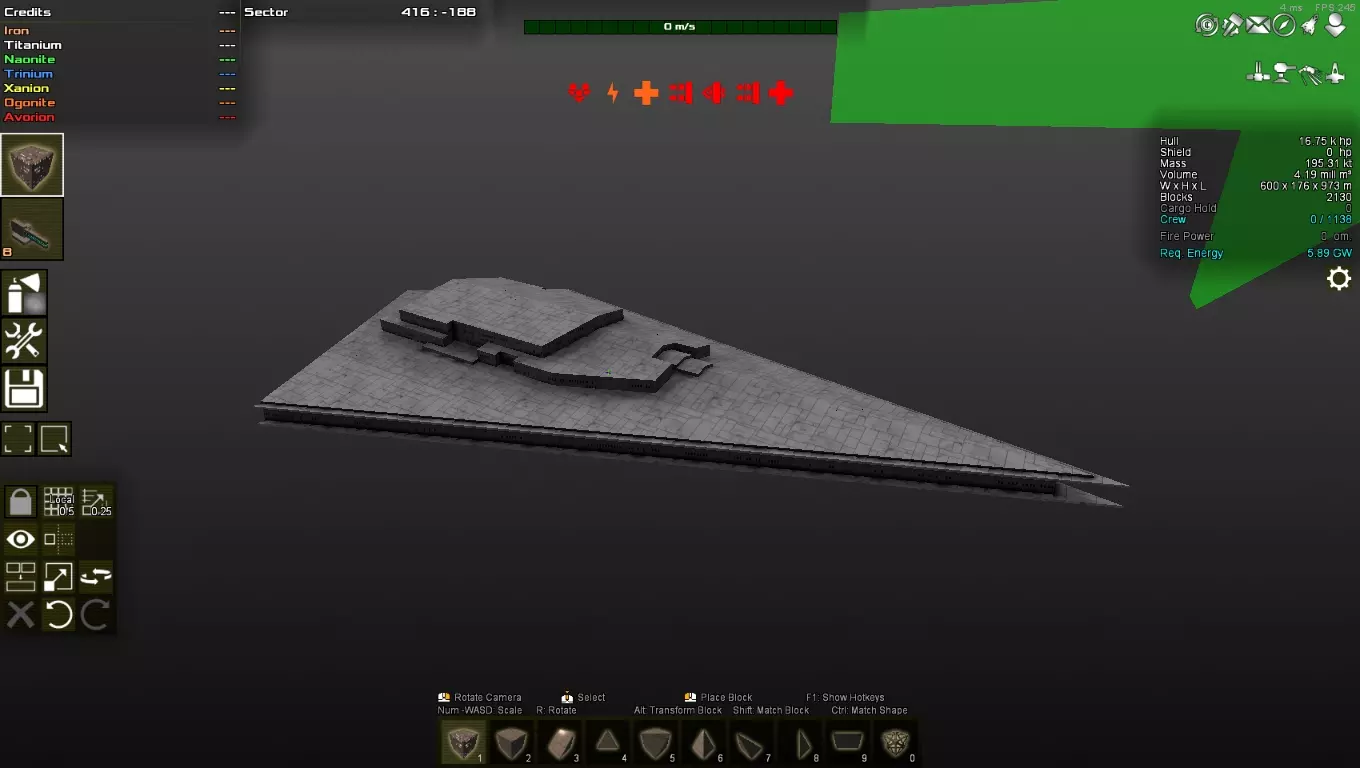Click the Crew stat row label
The width and height of the screenshot is (1360, 768).
coord(1173,220)
